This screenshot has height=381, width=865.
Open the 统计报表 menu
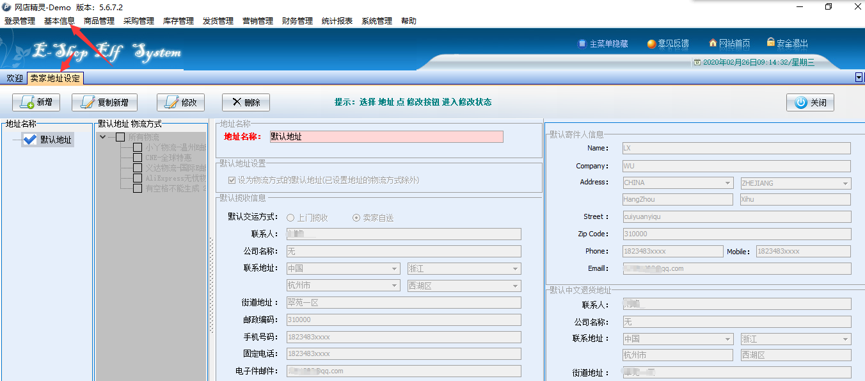pyautogui.click(x=337, y=21)
